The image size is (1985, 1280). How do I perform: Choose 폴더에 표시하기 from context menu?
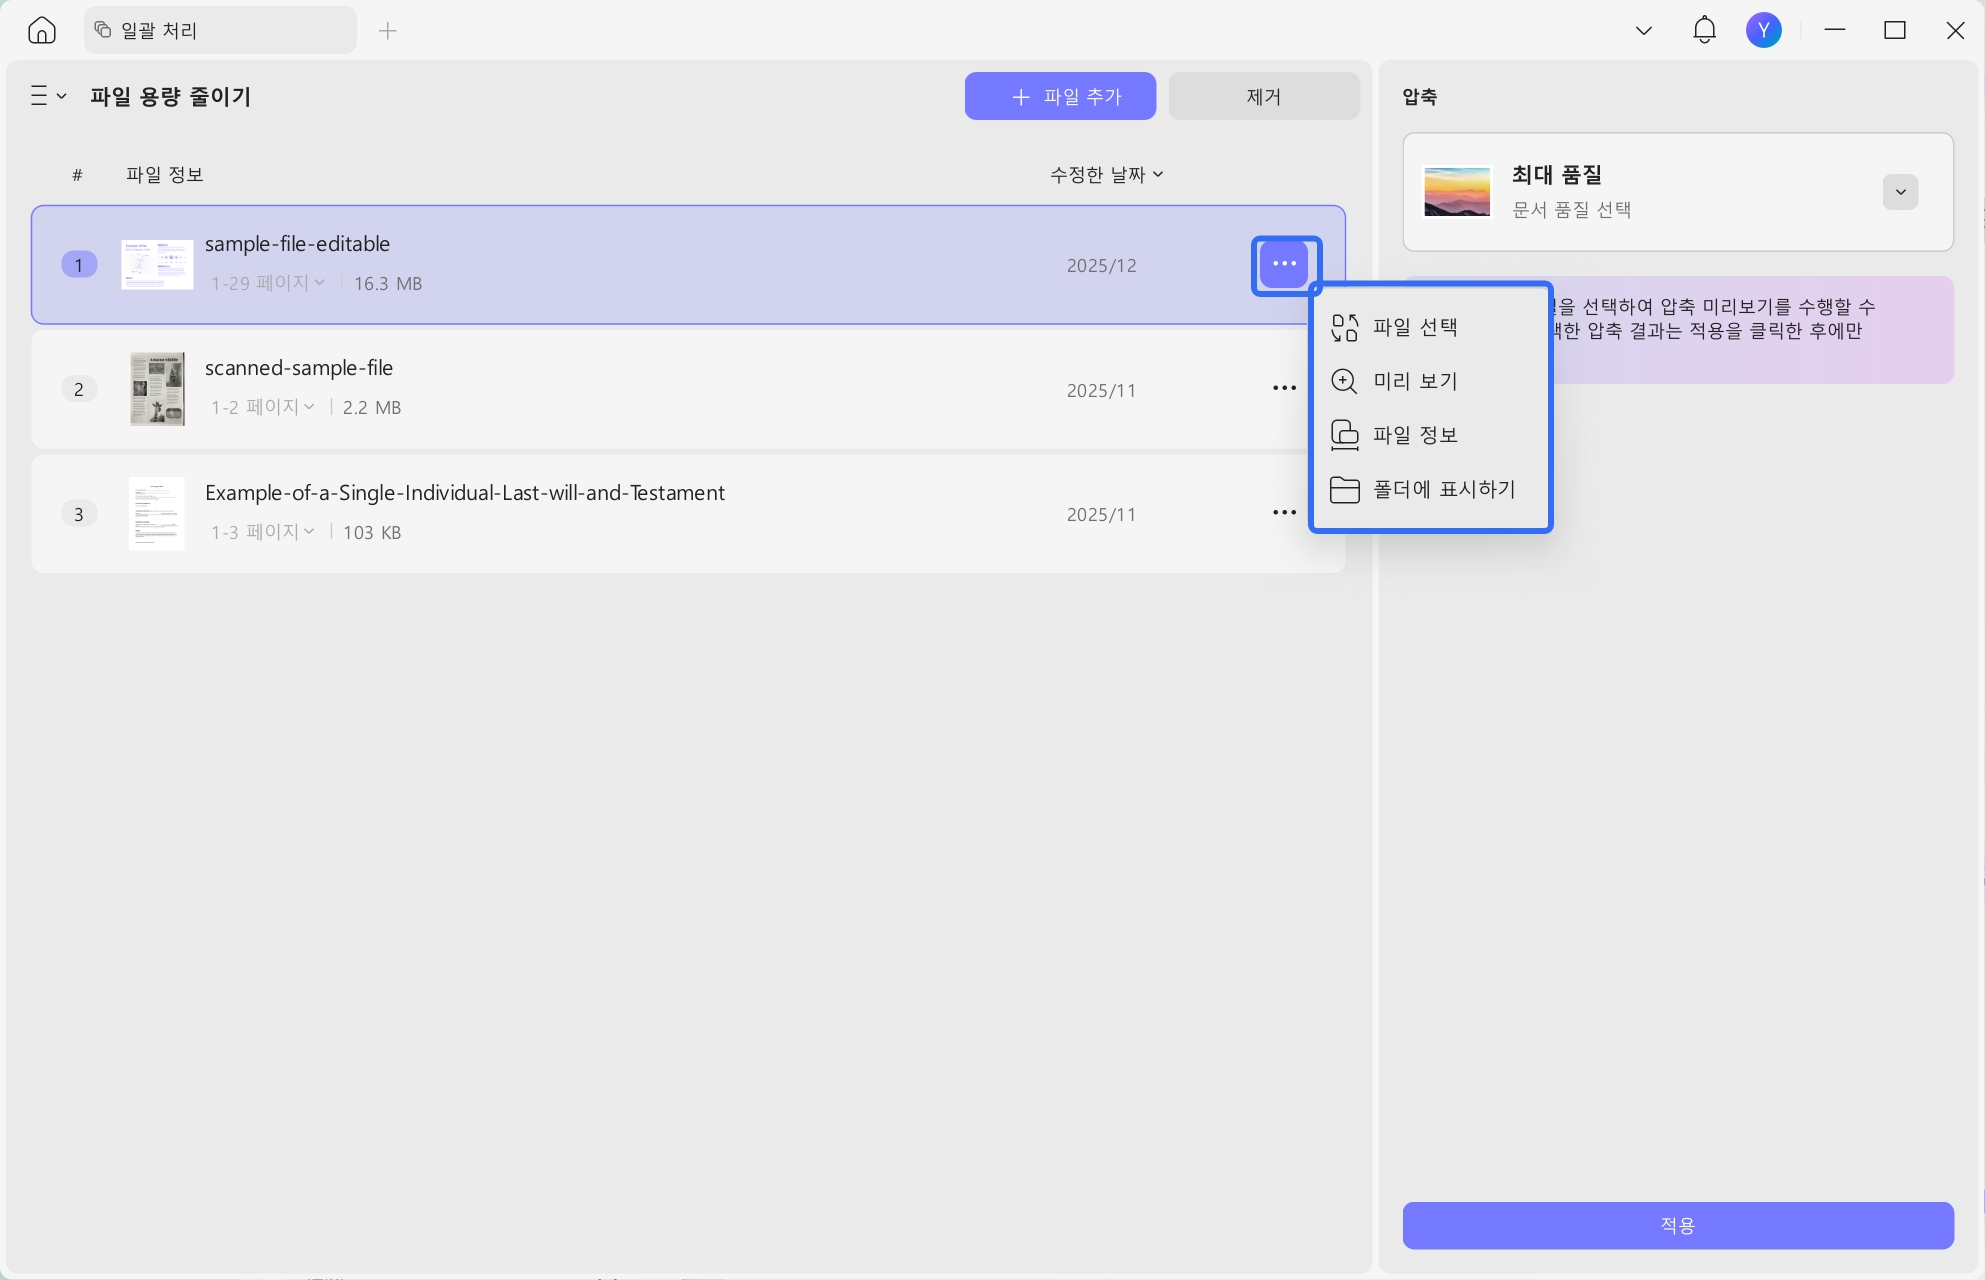[x=1430, y=489]
